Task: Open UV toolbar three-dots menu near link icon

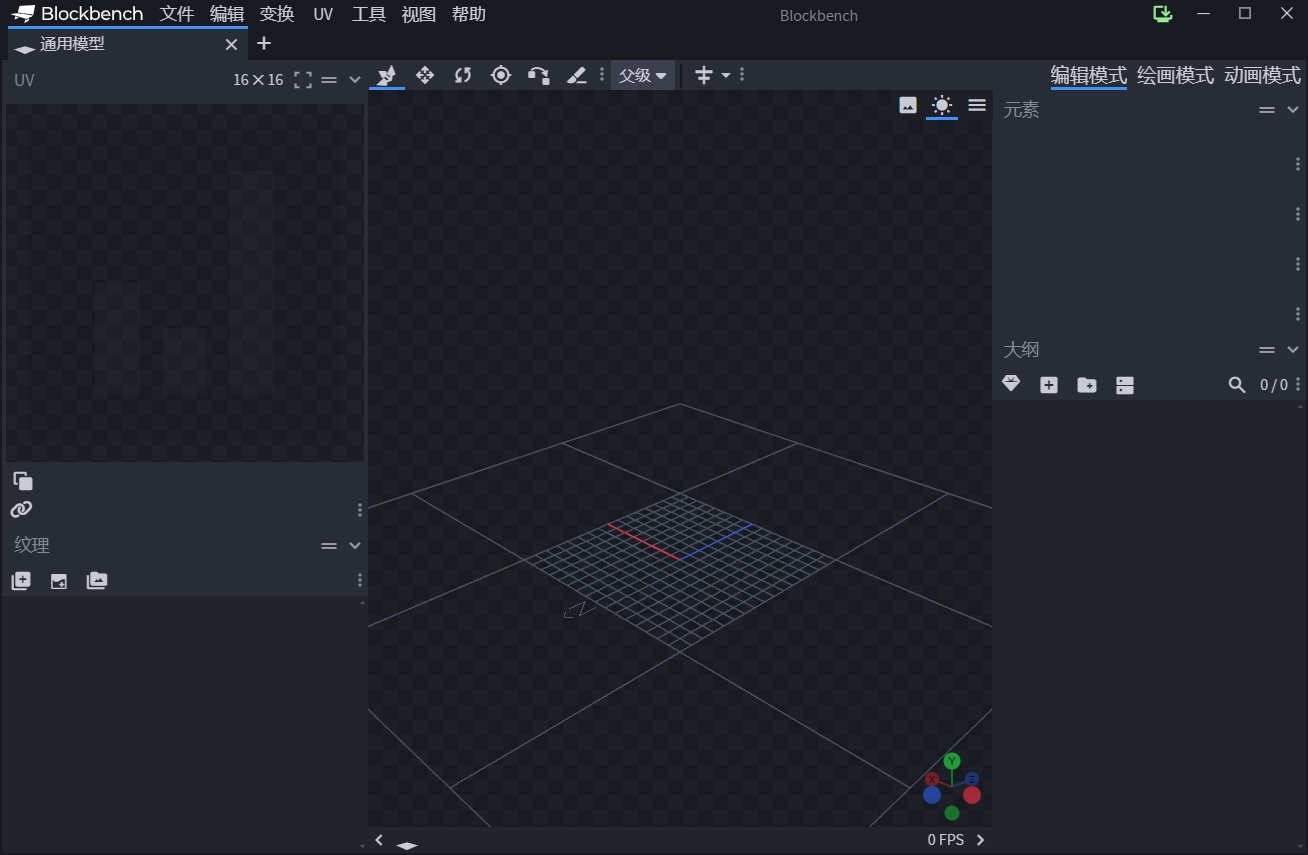Action: pyautogui.click(x=360, y=510)
